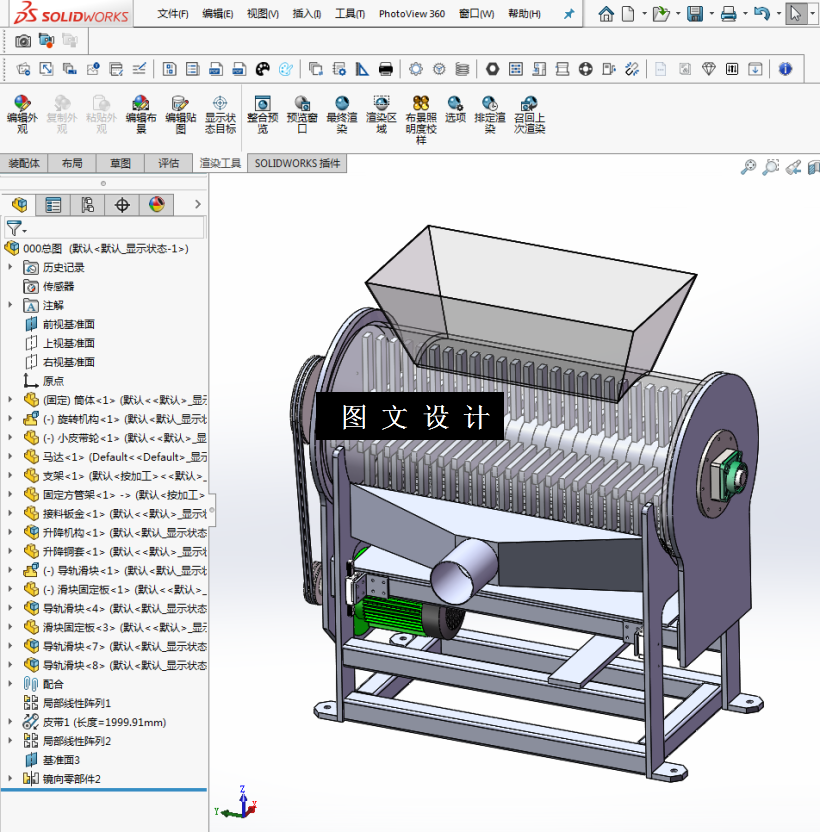
Task: Click the Undo arrow icon
Action: pos(762,14)
